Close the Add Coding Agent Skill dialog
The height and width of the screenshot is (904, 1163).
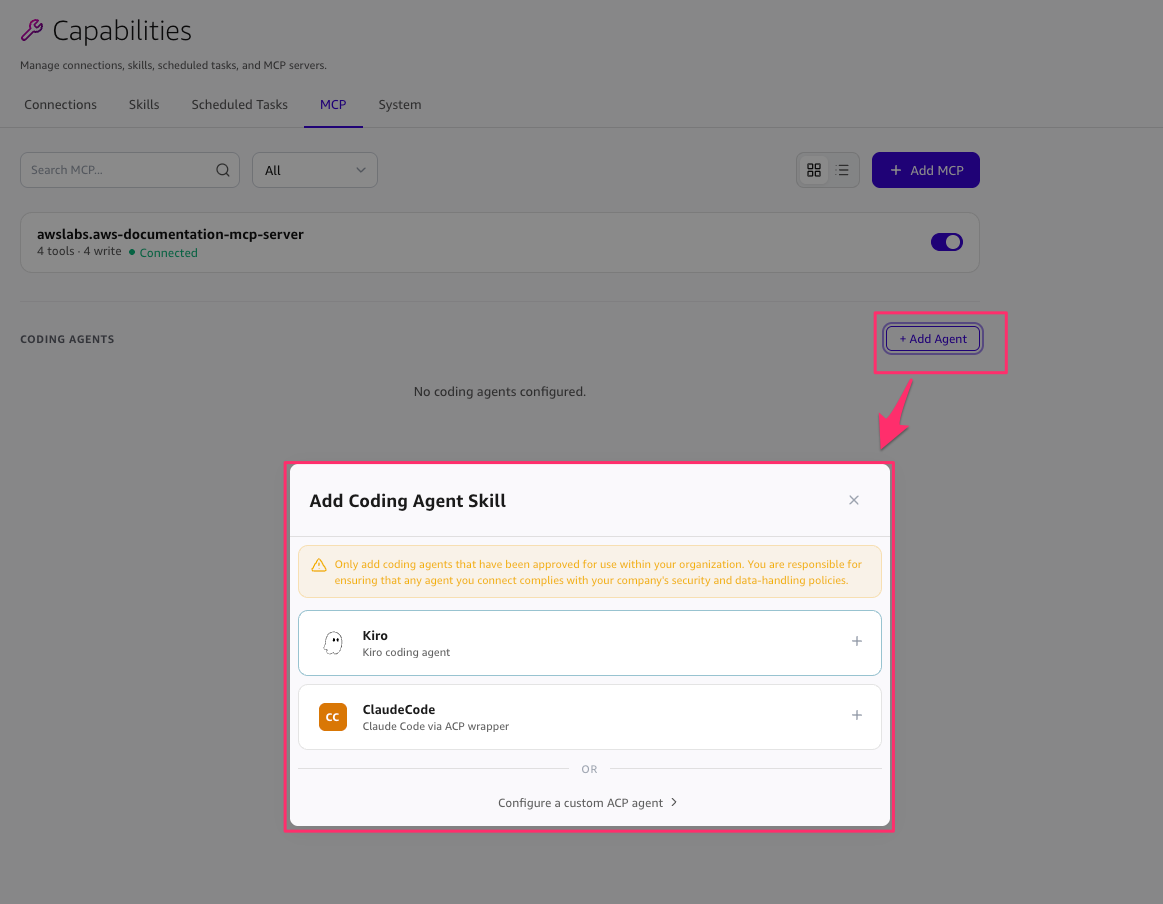tap(854, 500)
